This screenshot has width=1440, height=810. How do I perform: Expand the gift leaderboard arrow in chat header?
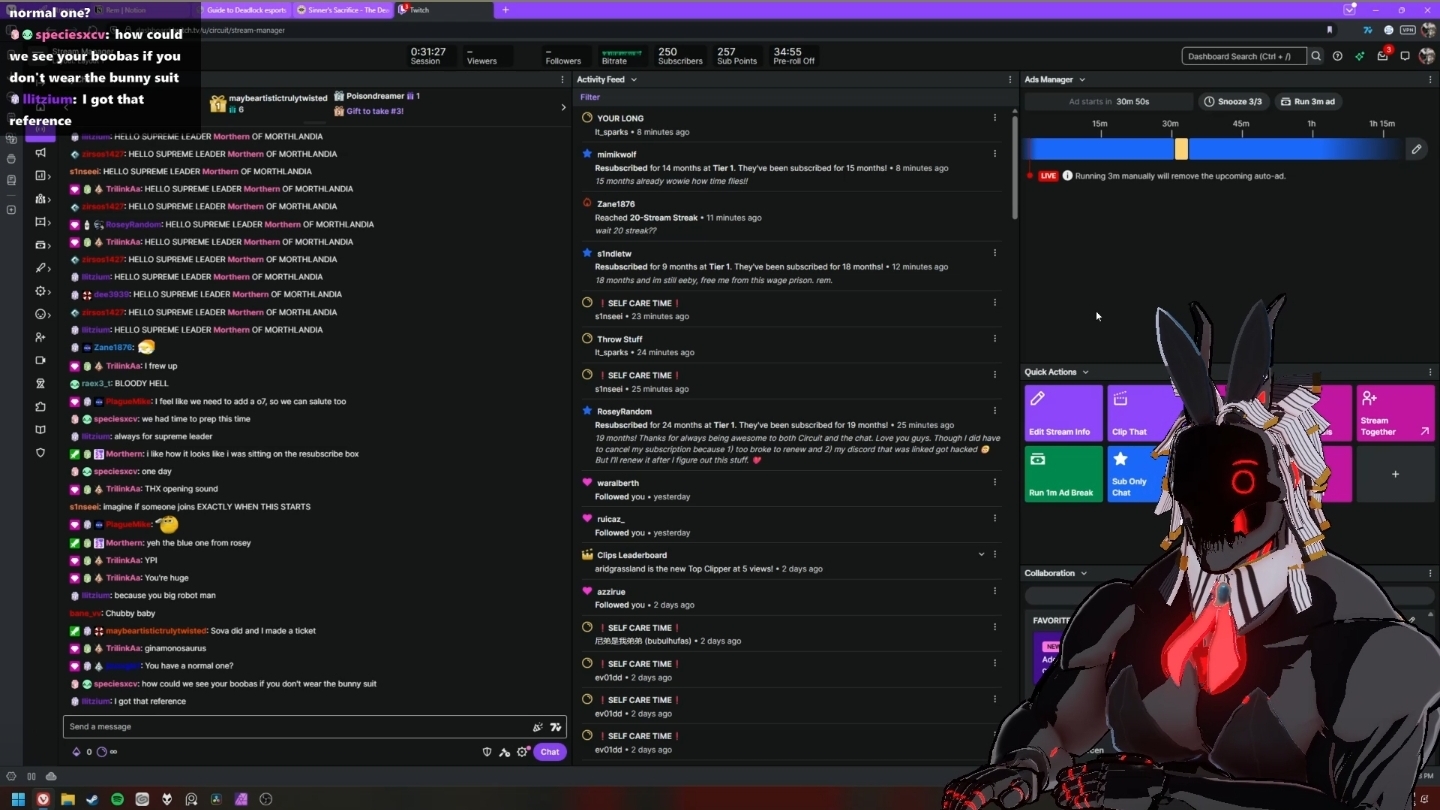[562, 107]
